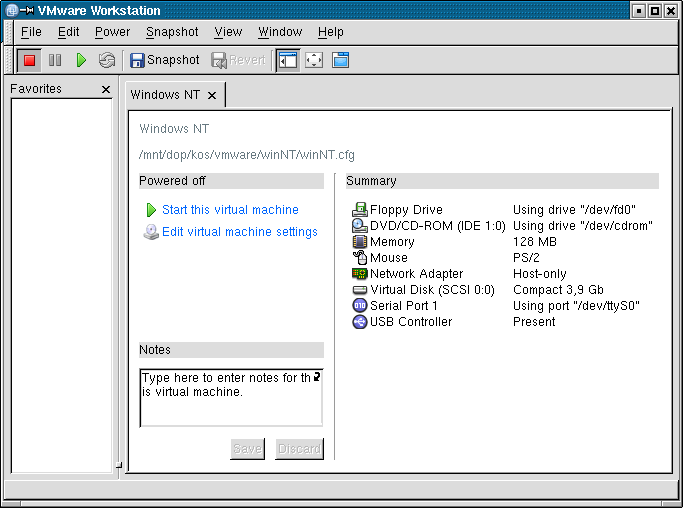
Task: Click the disc icon beside Edit virtual machine settings
Action: (151, 232)
